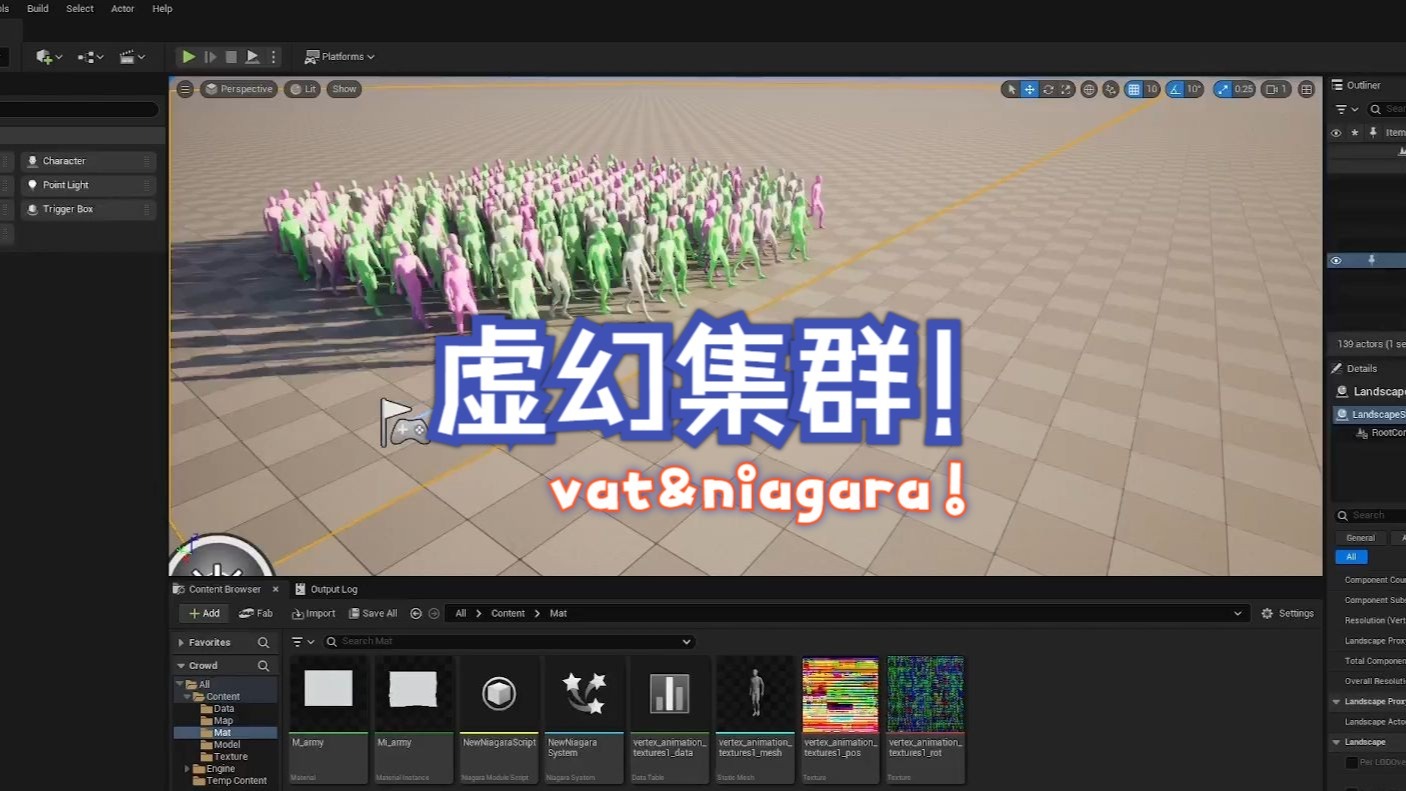
Task: Open the Content Browser asset filter dropdown
Action: tap(303, 641)
